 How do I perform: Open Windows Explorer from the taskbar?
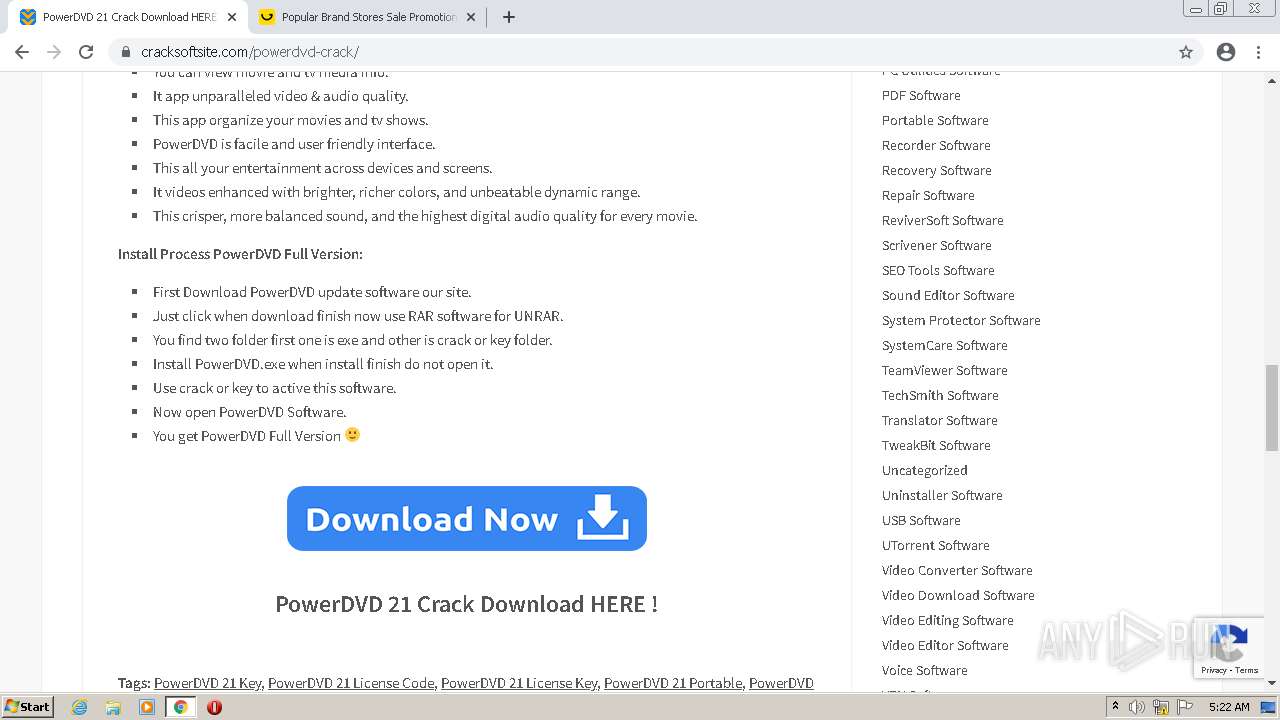pyautogui.click(x=113, y=707)
